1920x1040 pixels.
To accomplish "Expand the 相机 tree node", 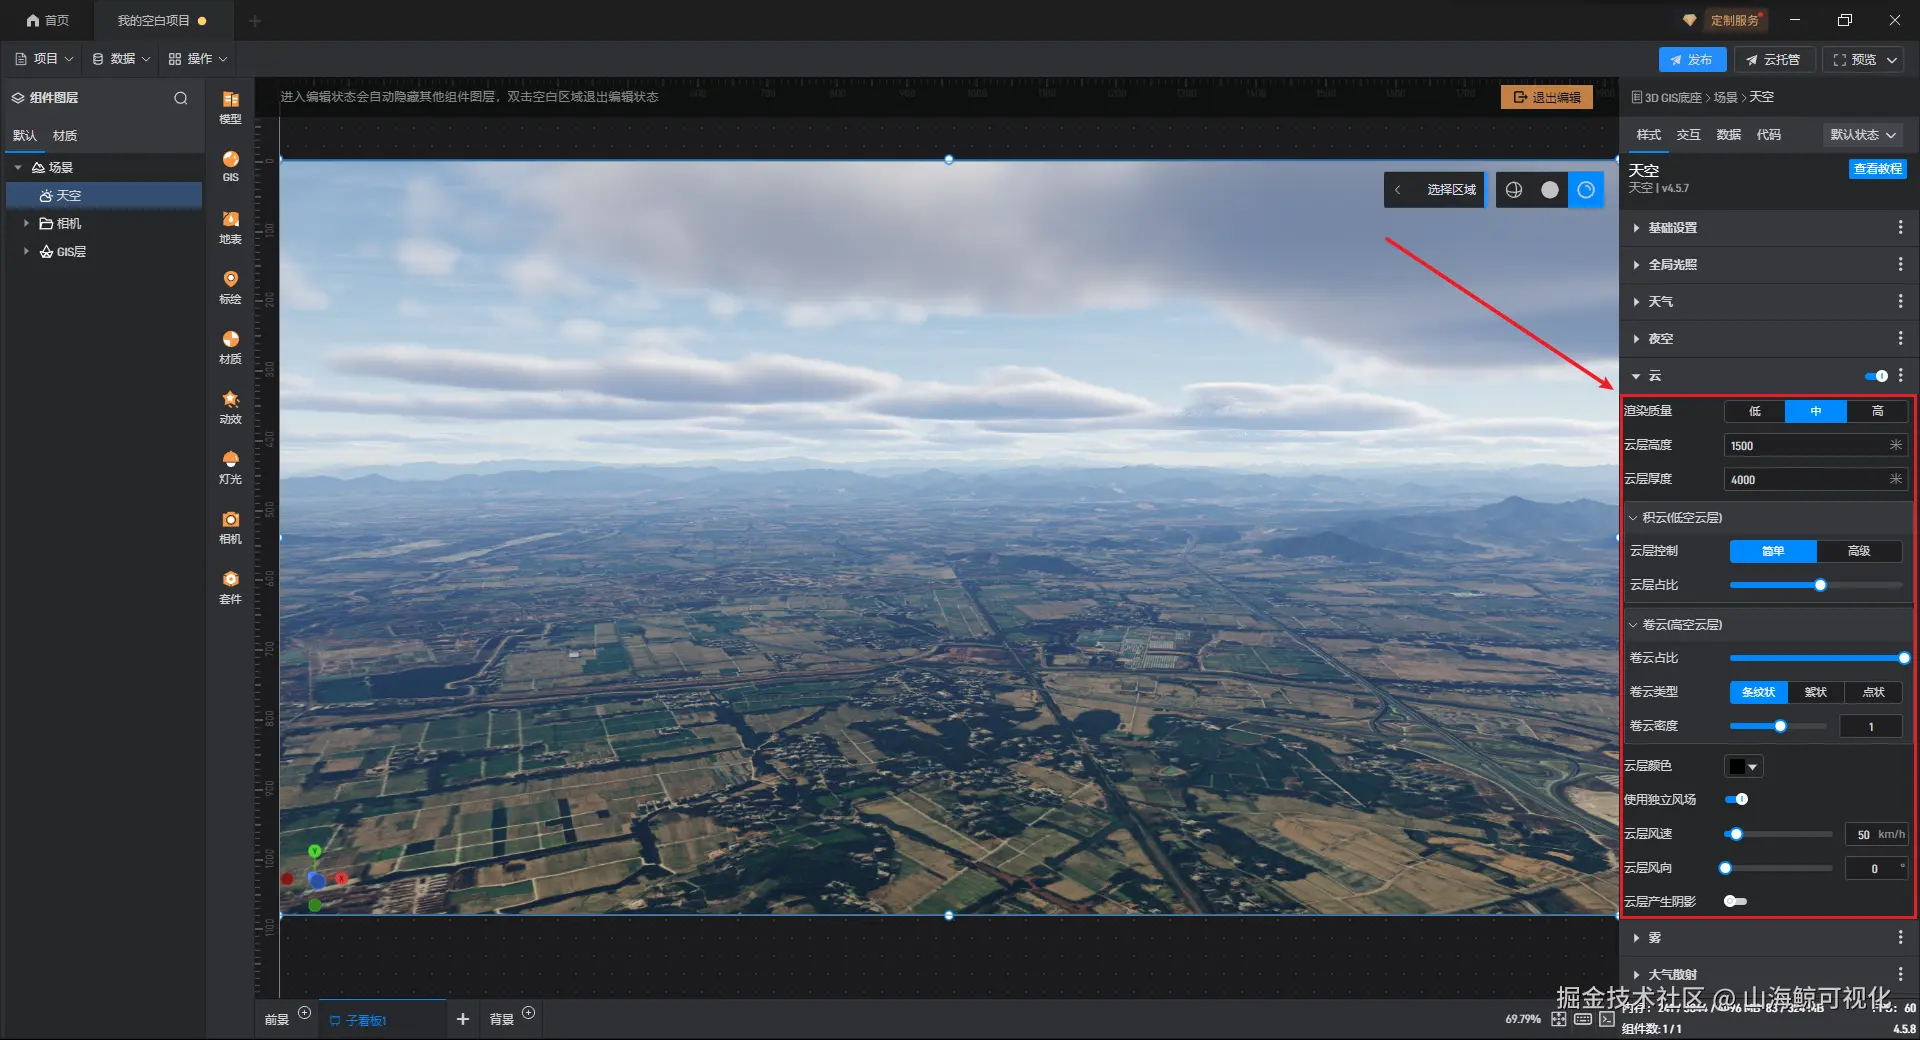I will [x=26, y=223].
